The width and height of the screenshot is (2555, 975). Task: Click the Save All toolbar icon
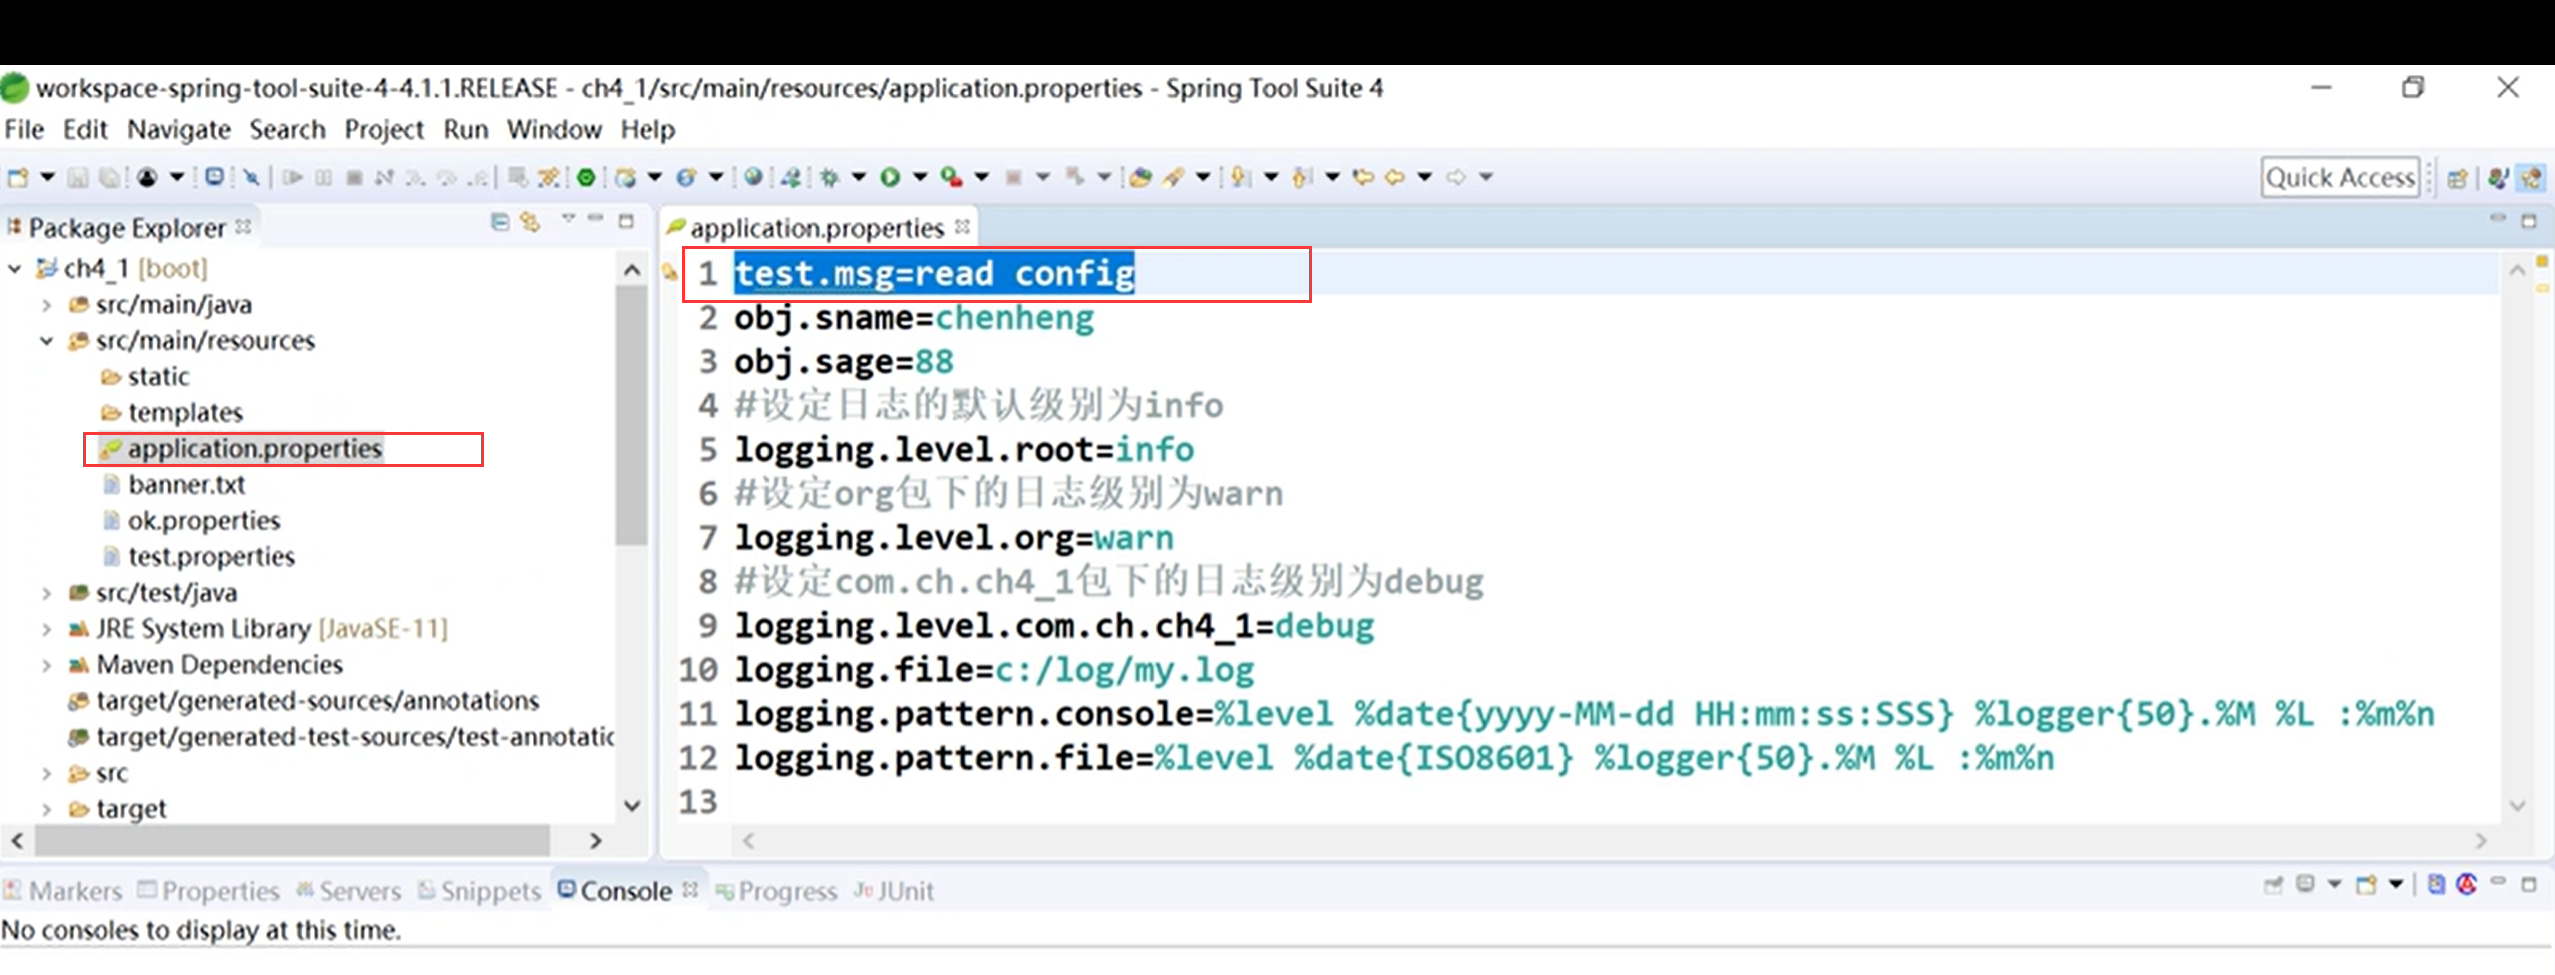click(x=109, y=177)
